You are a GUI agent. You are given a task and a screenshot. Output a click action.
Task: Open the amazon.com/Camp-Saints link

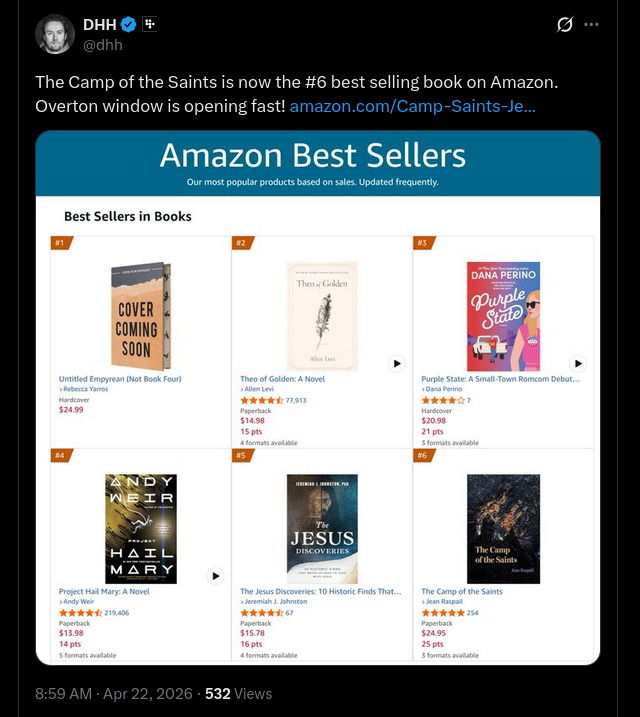click(412, 106)
